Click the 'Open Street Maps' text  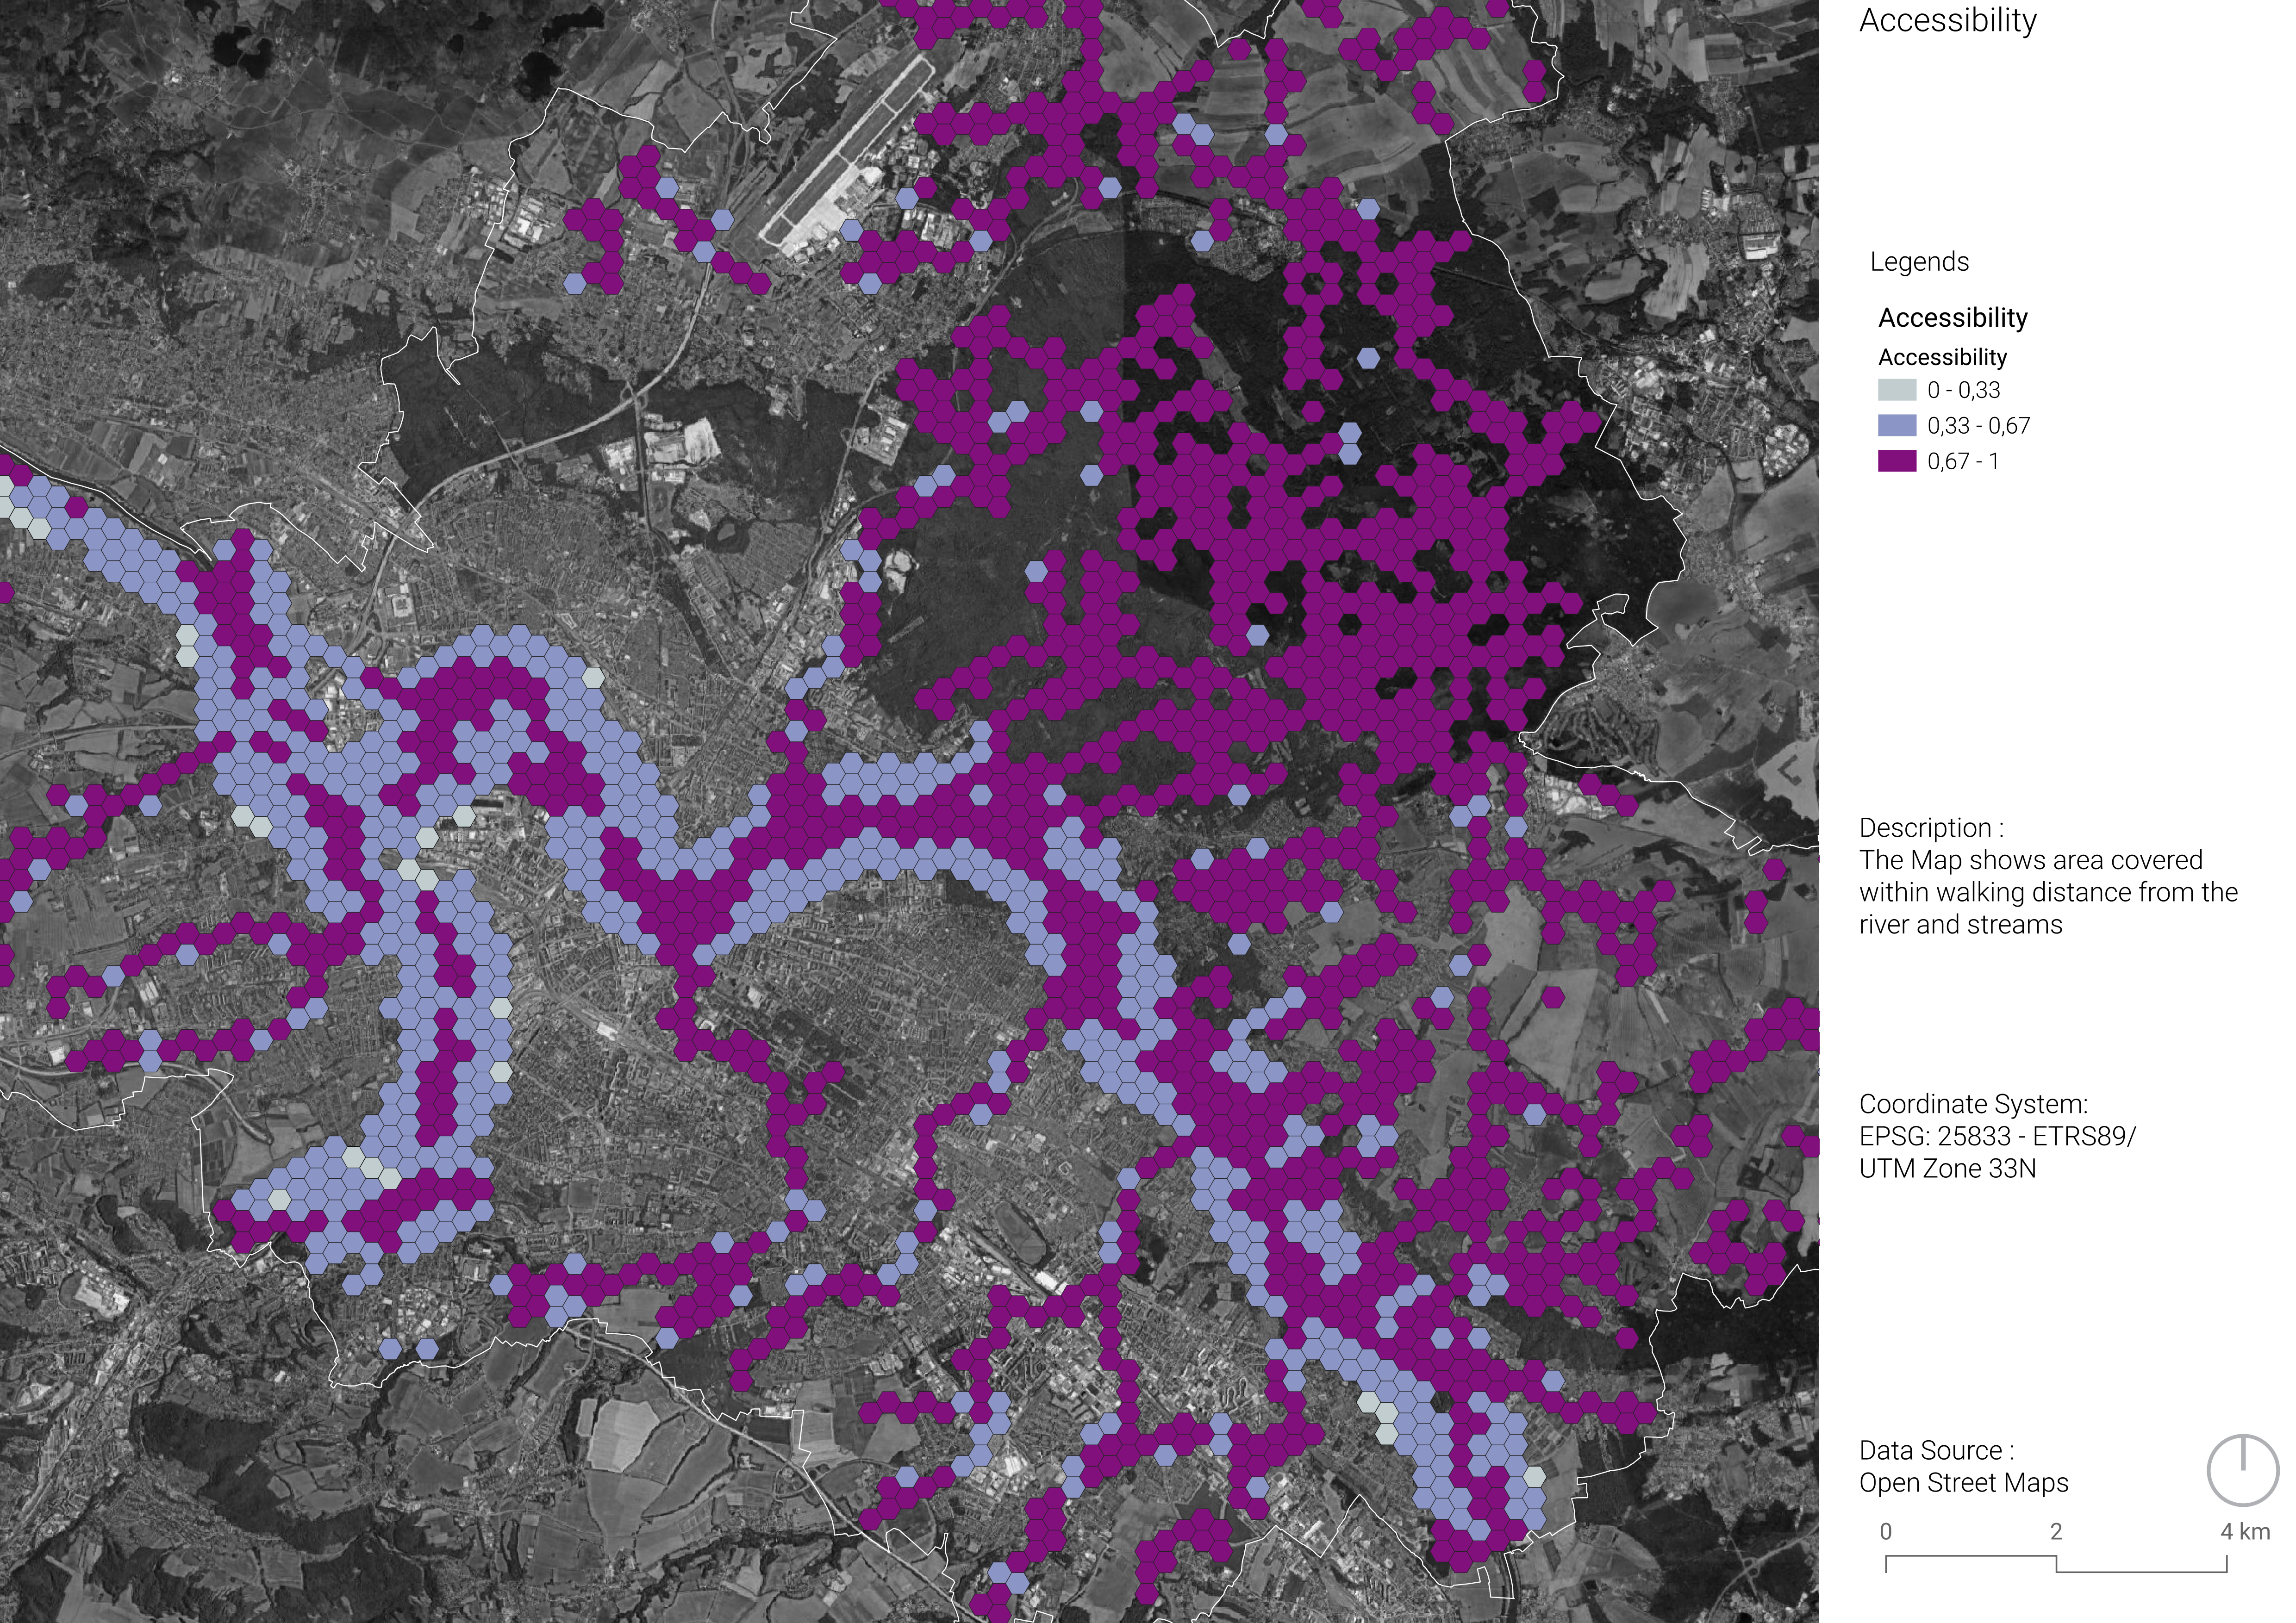pyautogui.click(x=1963, y=1483)
